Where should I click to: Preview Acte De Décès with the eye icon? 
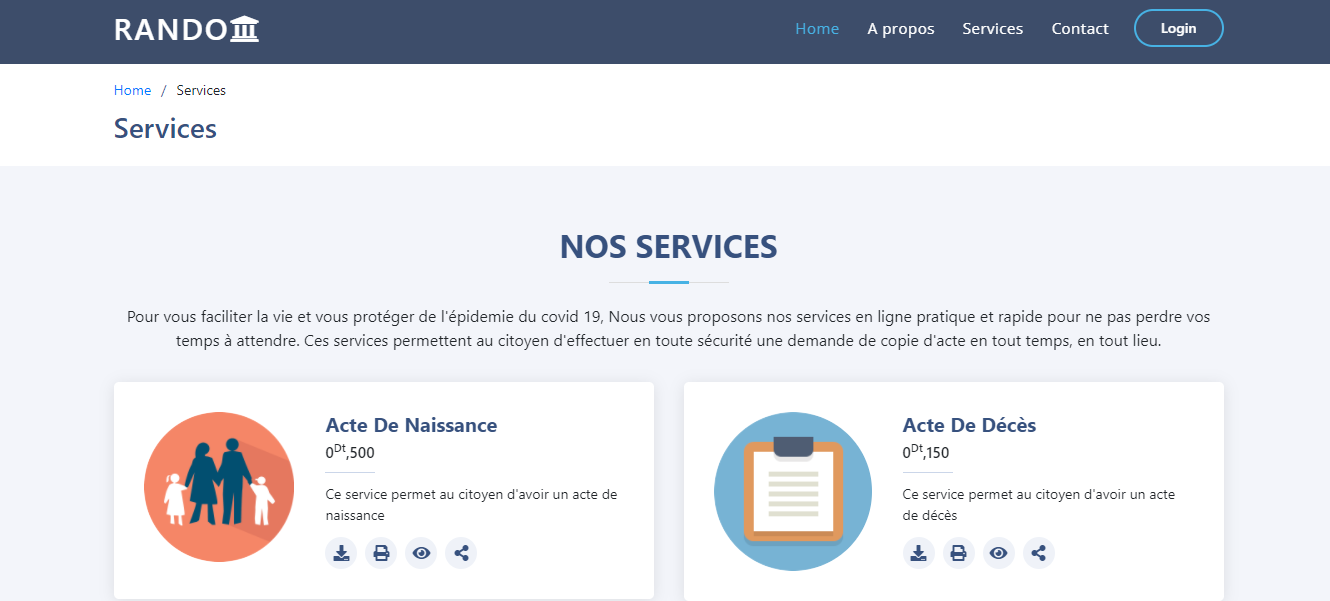point(998,552)
